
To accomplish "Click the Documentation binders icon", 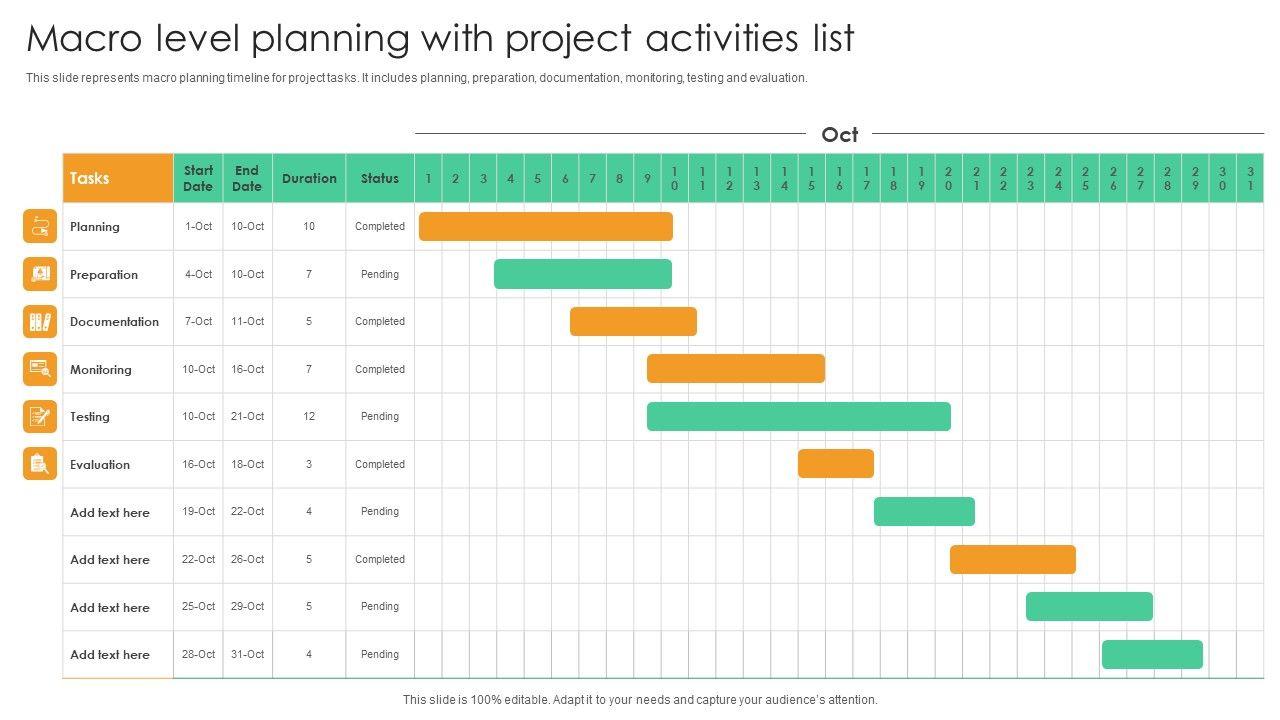I will pos(40,322).
